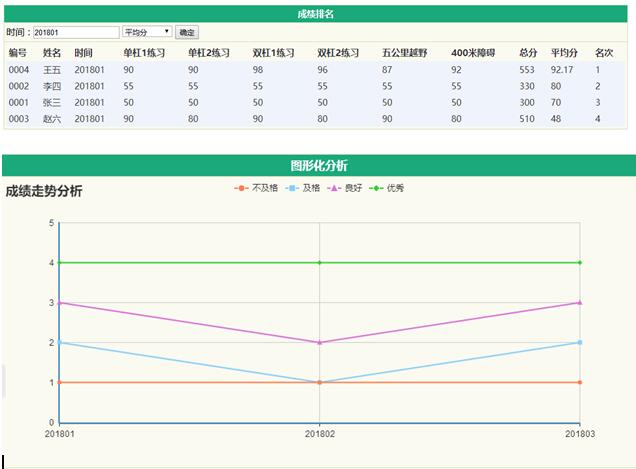Click the 总分 column header
Screen dimensions: 636x469
528,53
